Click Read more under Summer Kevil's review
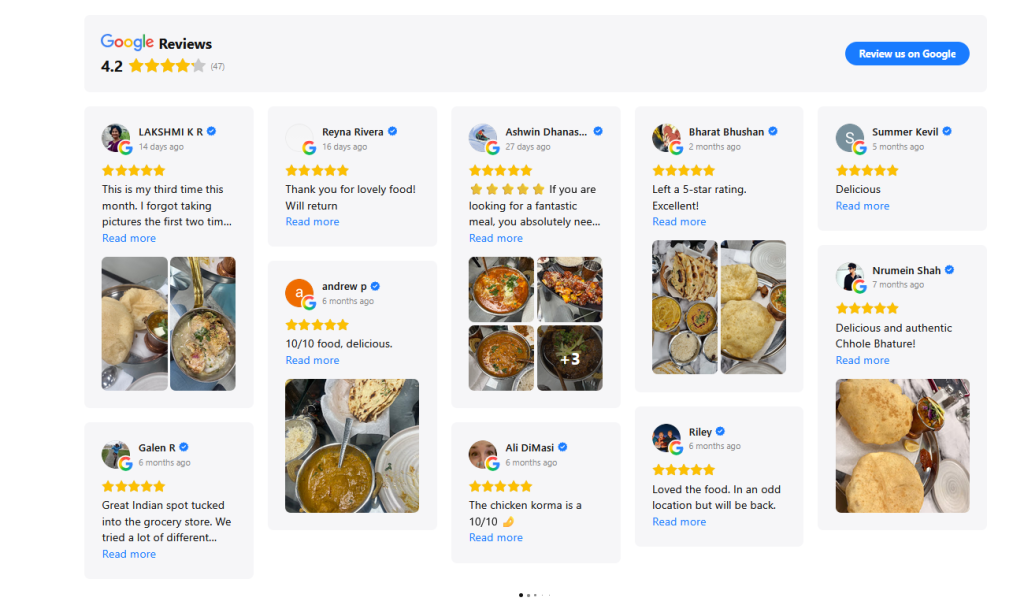This screenshot has width=1024, height=605. pyautogui.click(x=862, y=206)
